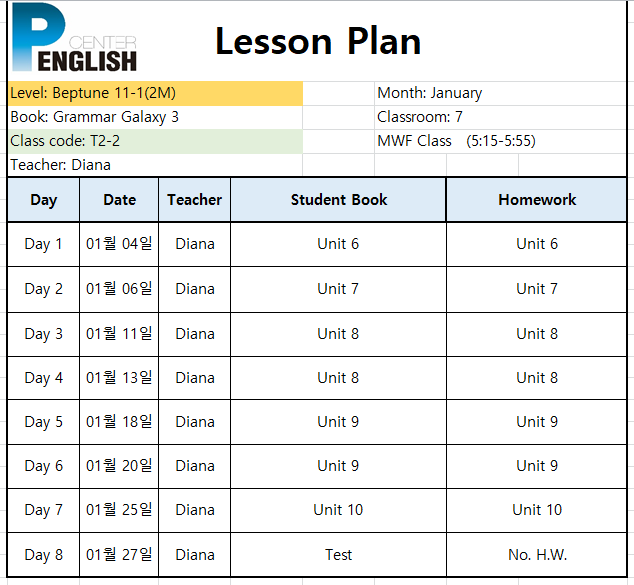Click the Unit 10 Homework cell

[537, 510]
